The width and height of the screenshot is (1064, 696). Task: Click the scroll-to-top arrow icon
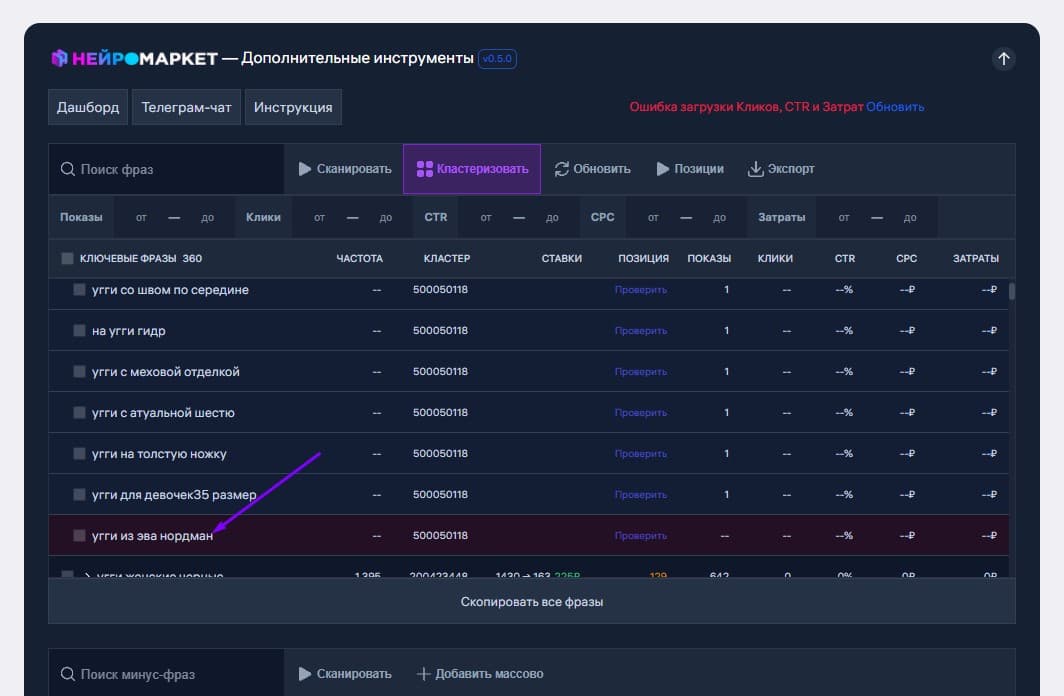pos(1004,59)
